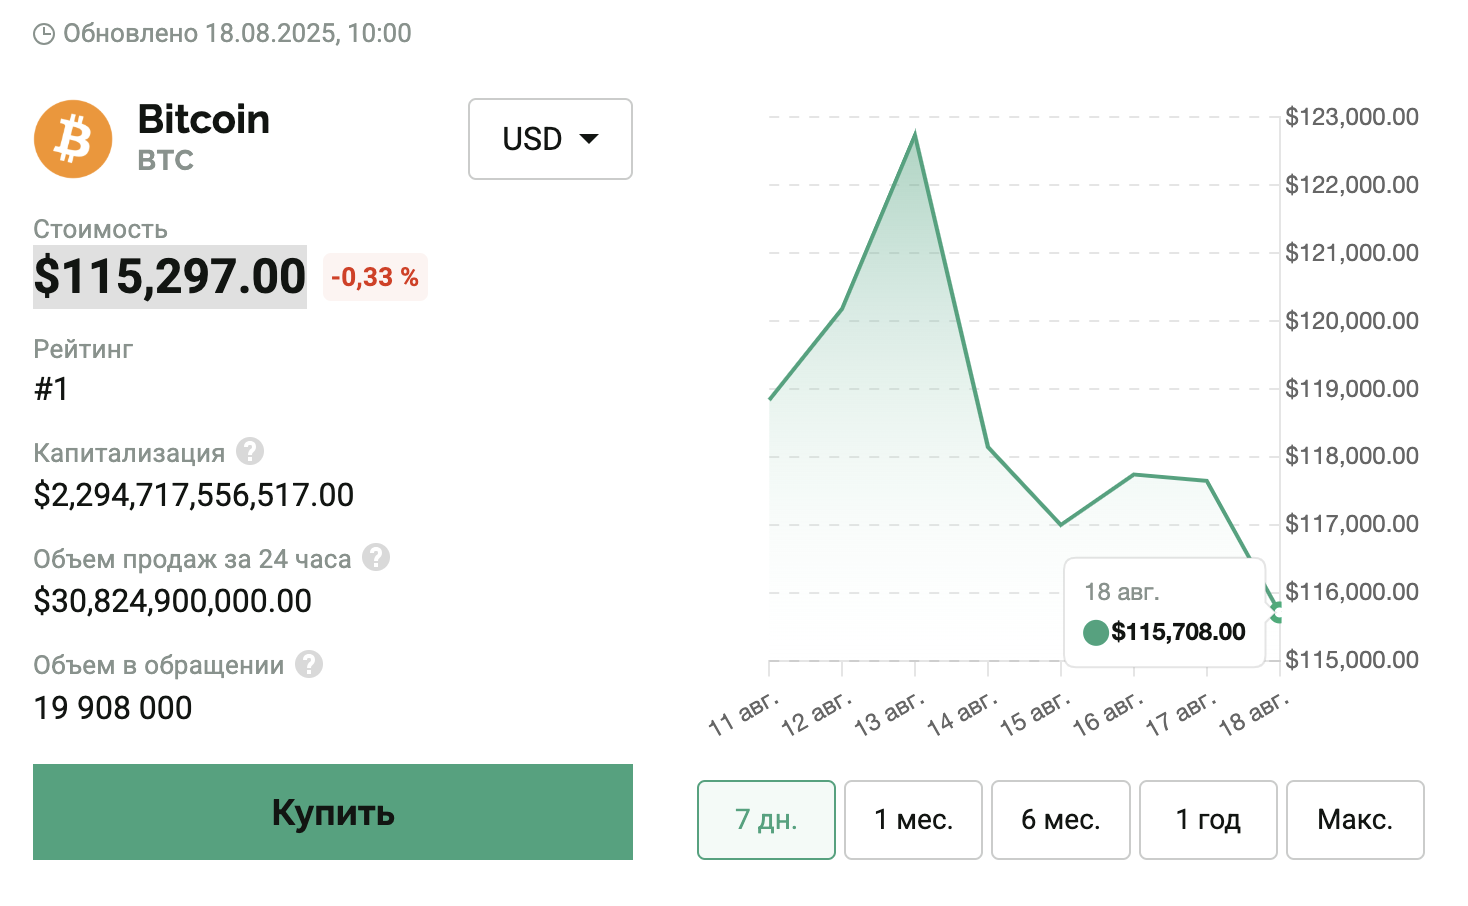Viewport: 1468px width, 906px height.
Task: Show the 6 мес. price chart
Action: 1060,820
